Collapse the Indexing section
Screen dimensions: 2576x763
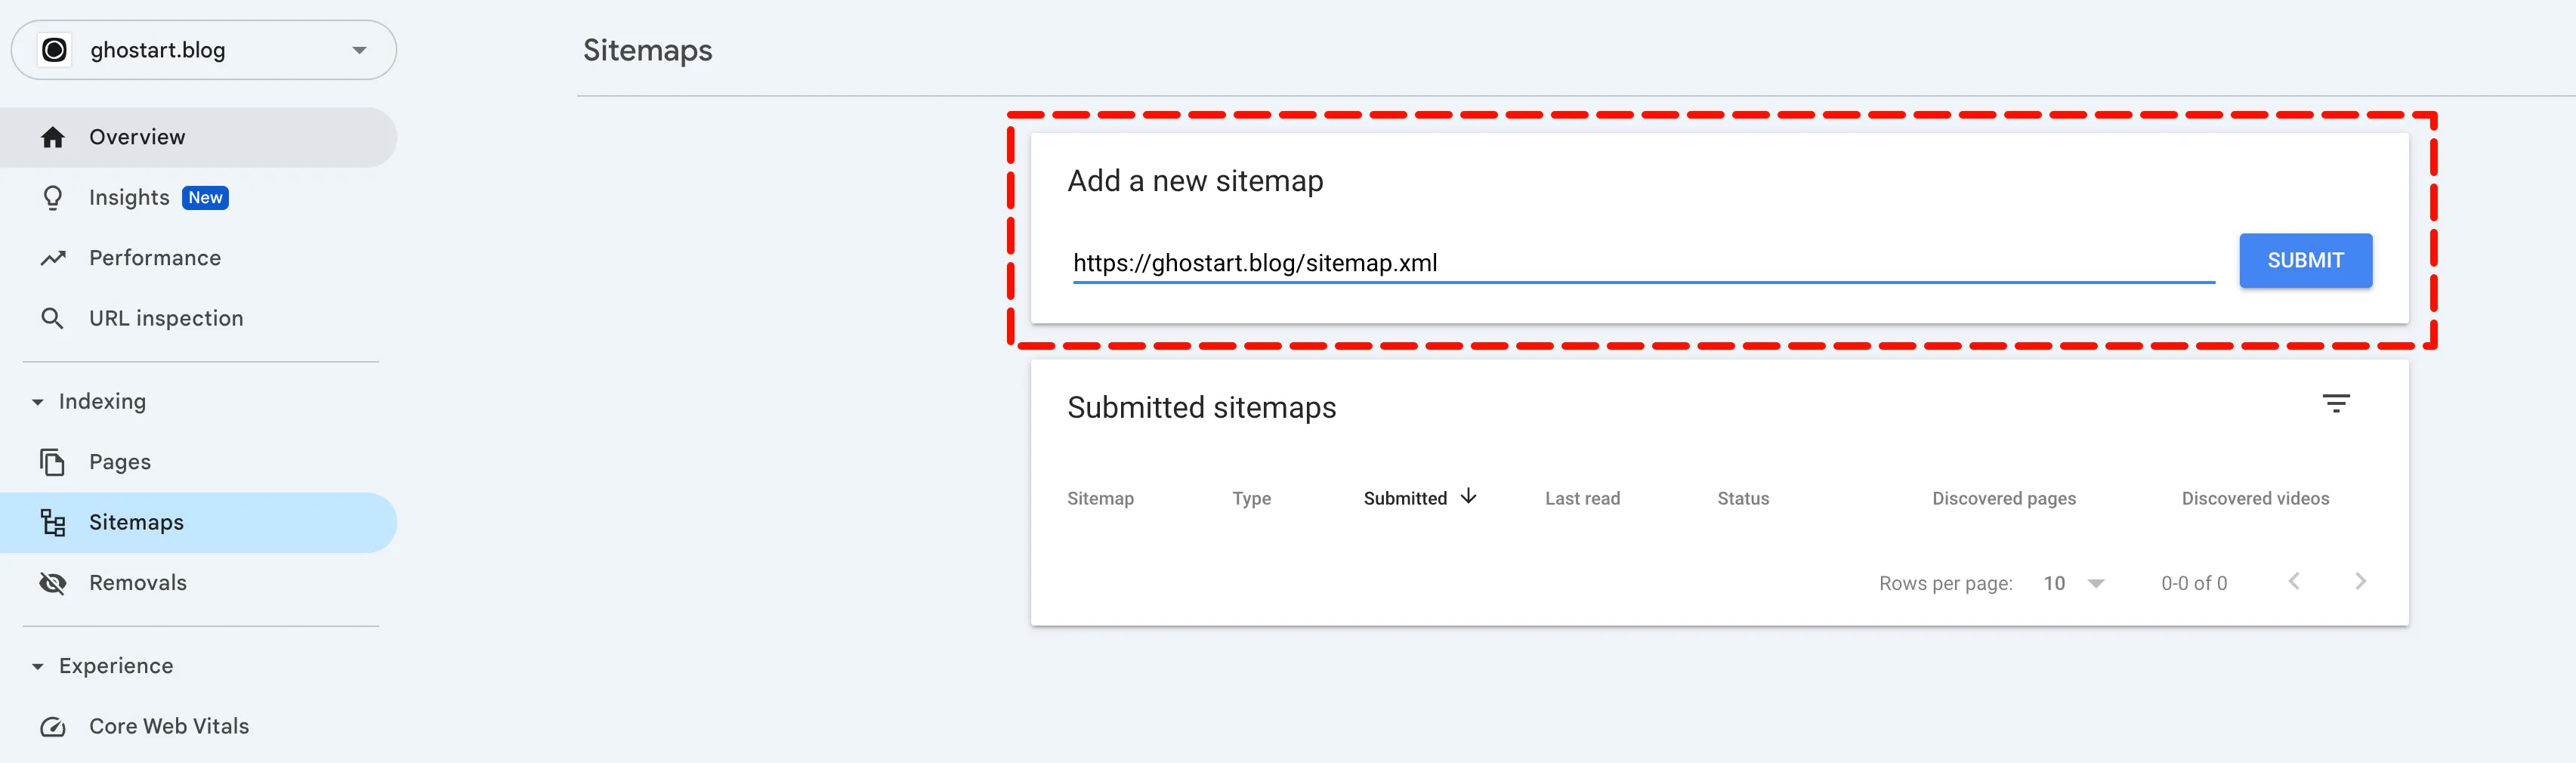tap(37, 401)
